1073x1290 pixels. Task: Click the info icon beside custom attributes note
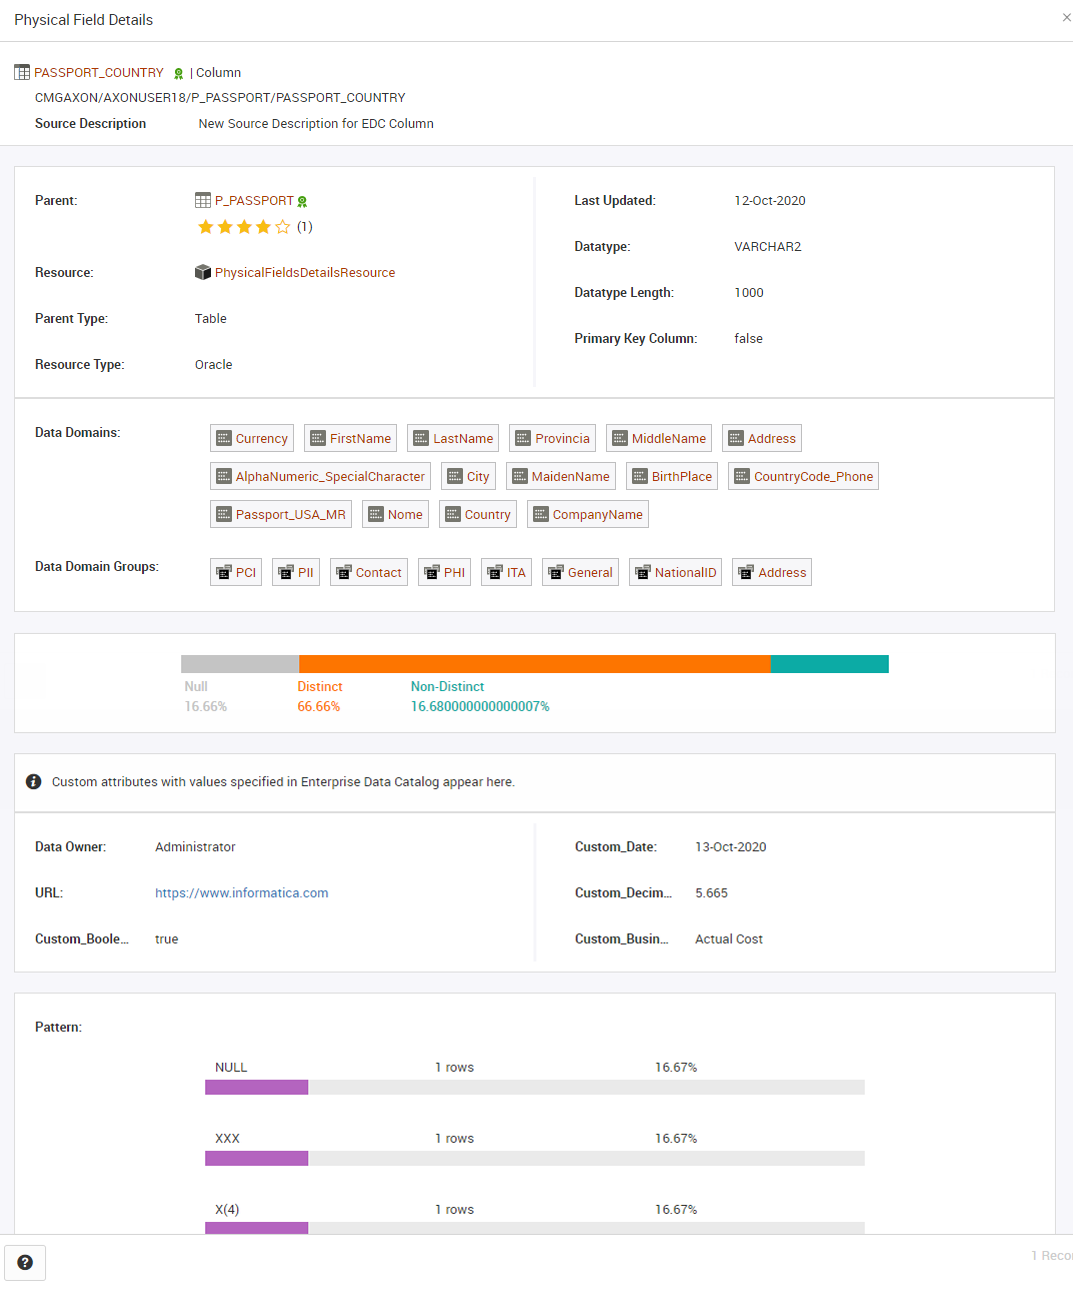(x=33, y=782)
